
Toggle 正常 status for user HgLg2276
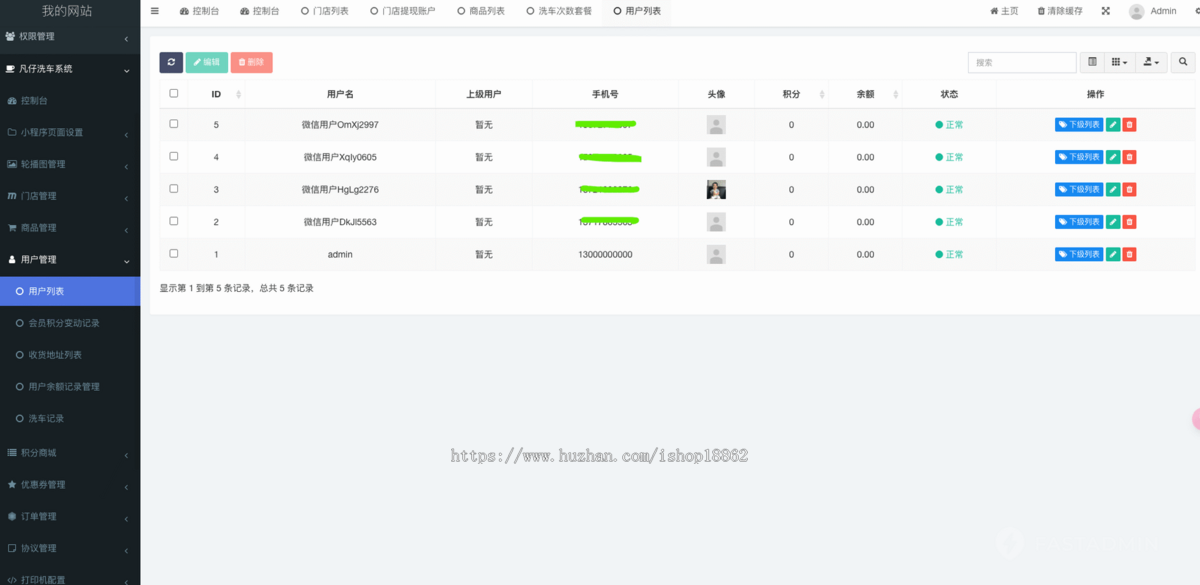(x=949, y=189)
